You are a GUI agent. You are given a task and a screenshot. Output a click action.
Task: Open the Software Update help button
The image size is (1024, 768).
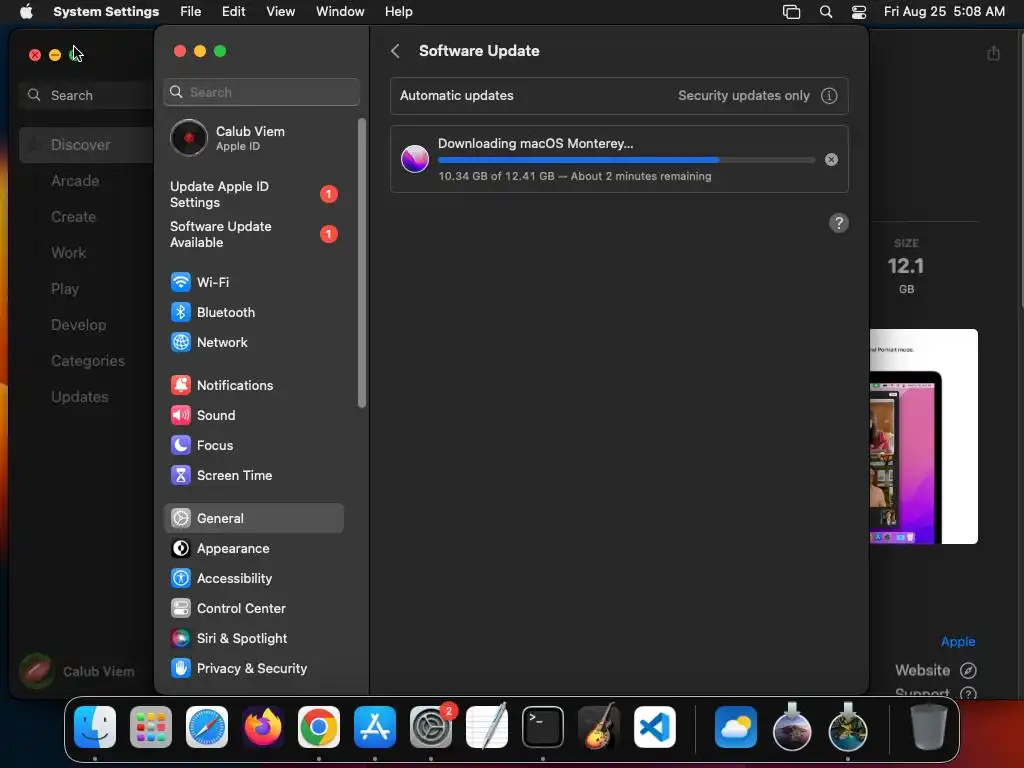839,223
